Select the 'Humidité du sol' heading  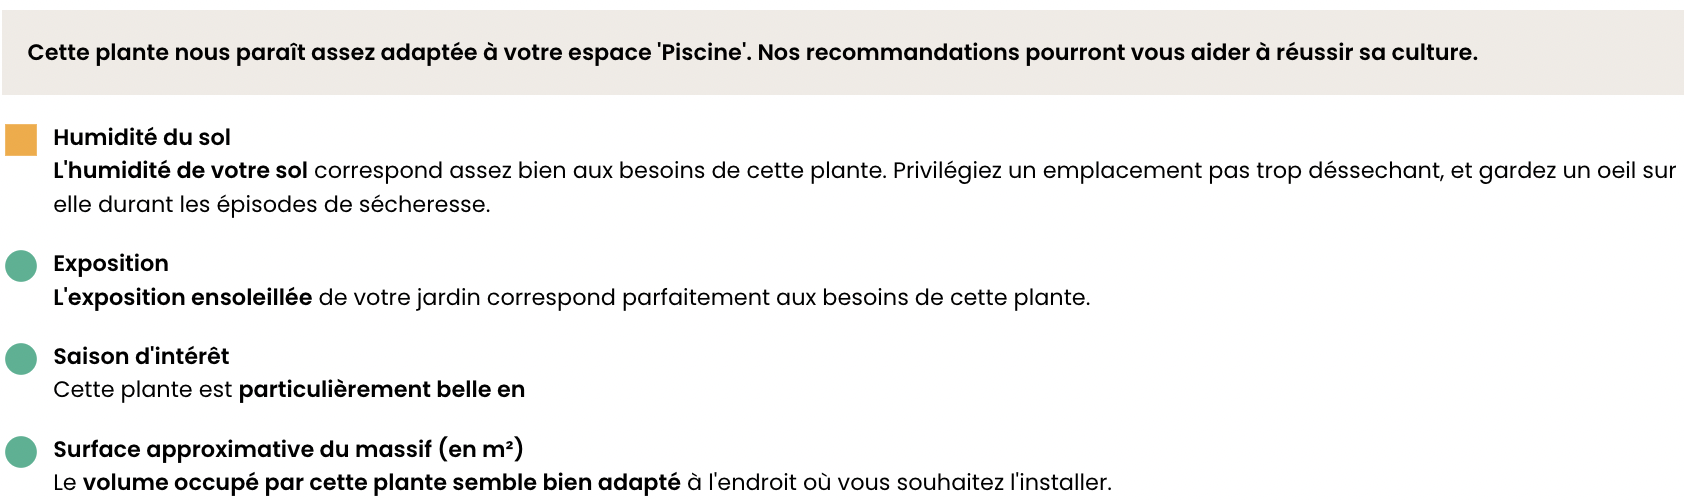click(142, 137)
